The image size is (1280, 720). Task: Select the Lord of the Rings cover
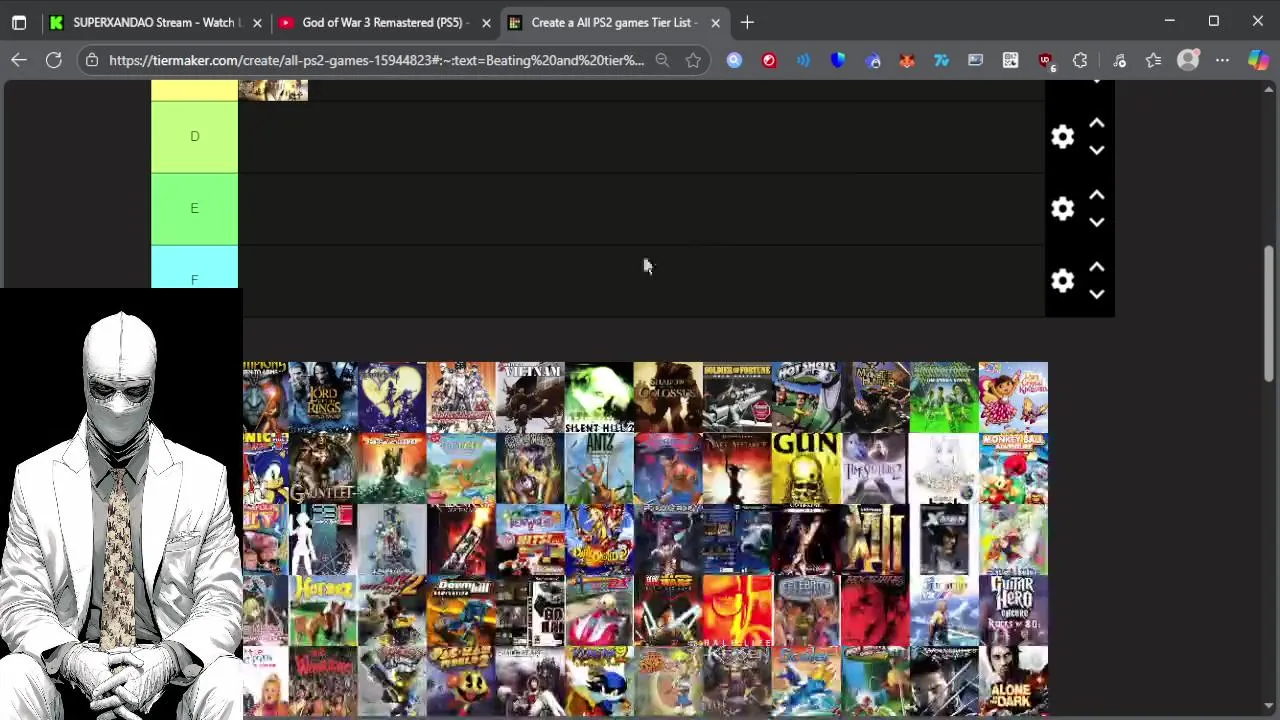point(323,397)
